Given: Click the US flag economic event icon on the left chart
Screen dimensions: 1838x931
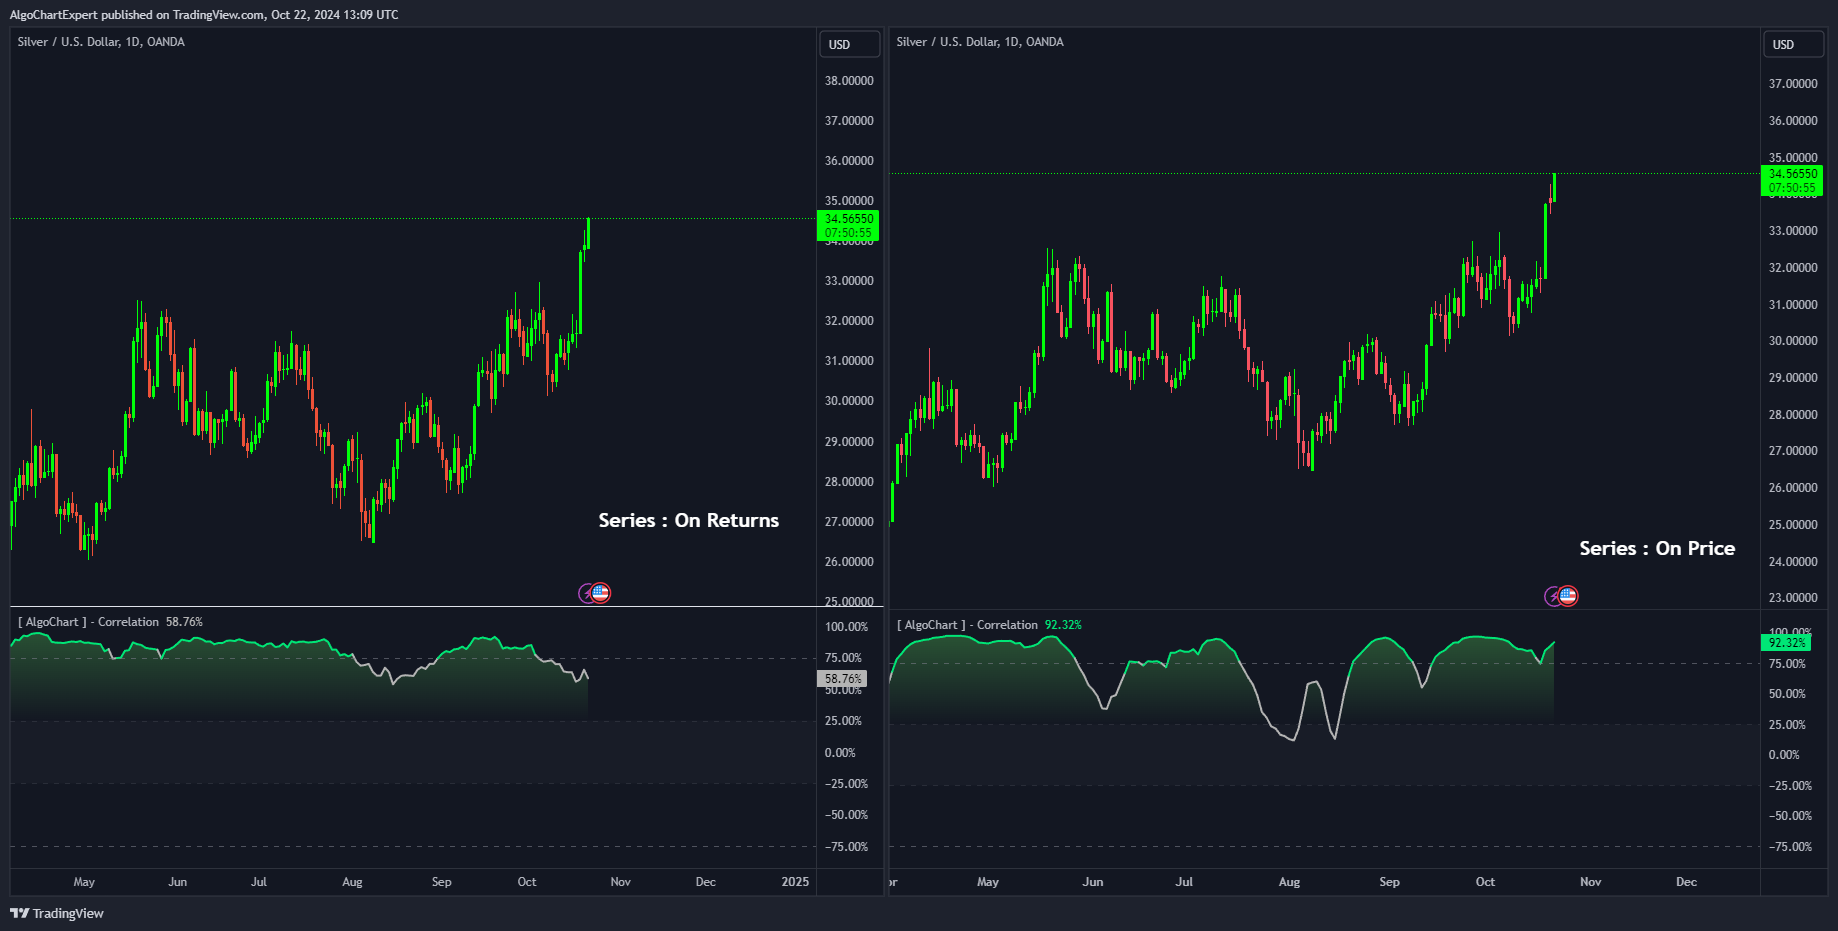Looking at the screenshot, I should click(600, 593).
